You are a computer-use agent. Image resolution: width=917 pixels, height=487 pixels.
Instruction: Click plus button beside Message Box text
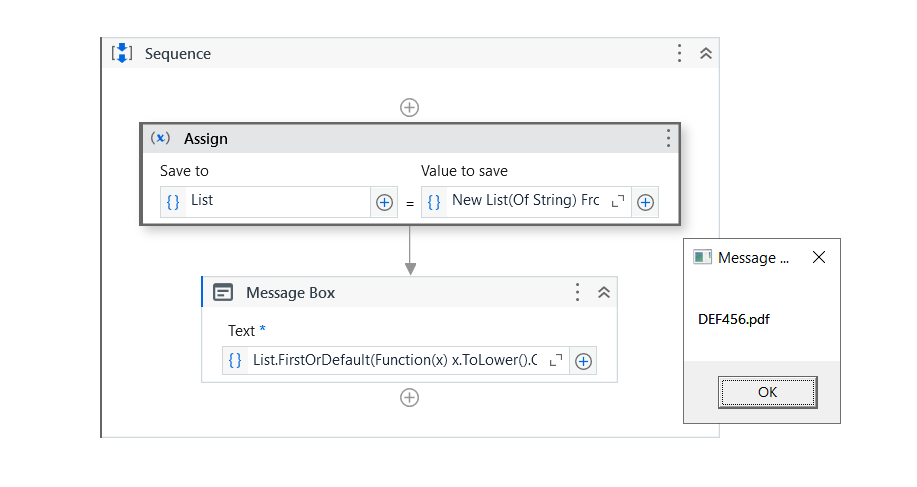coord(584,361)
